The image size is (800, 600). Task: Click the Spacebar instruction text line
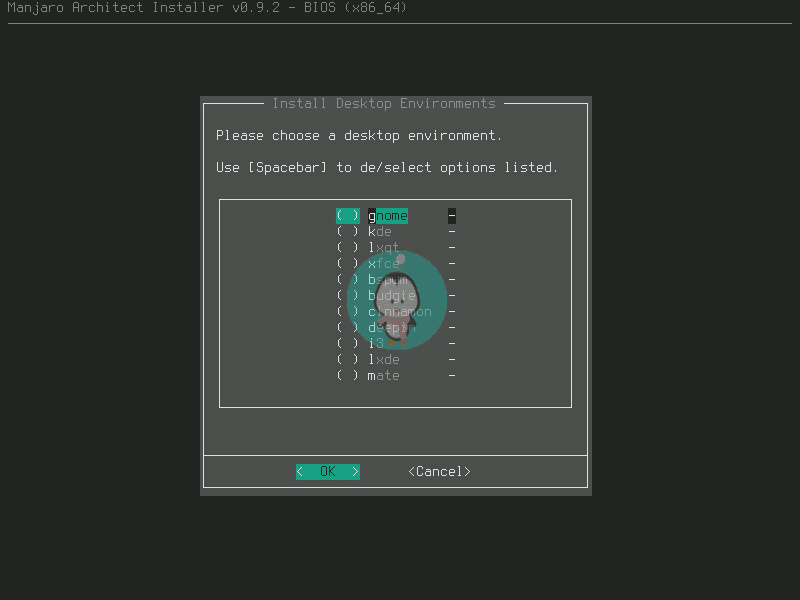(x=382, y=167)
